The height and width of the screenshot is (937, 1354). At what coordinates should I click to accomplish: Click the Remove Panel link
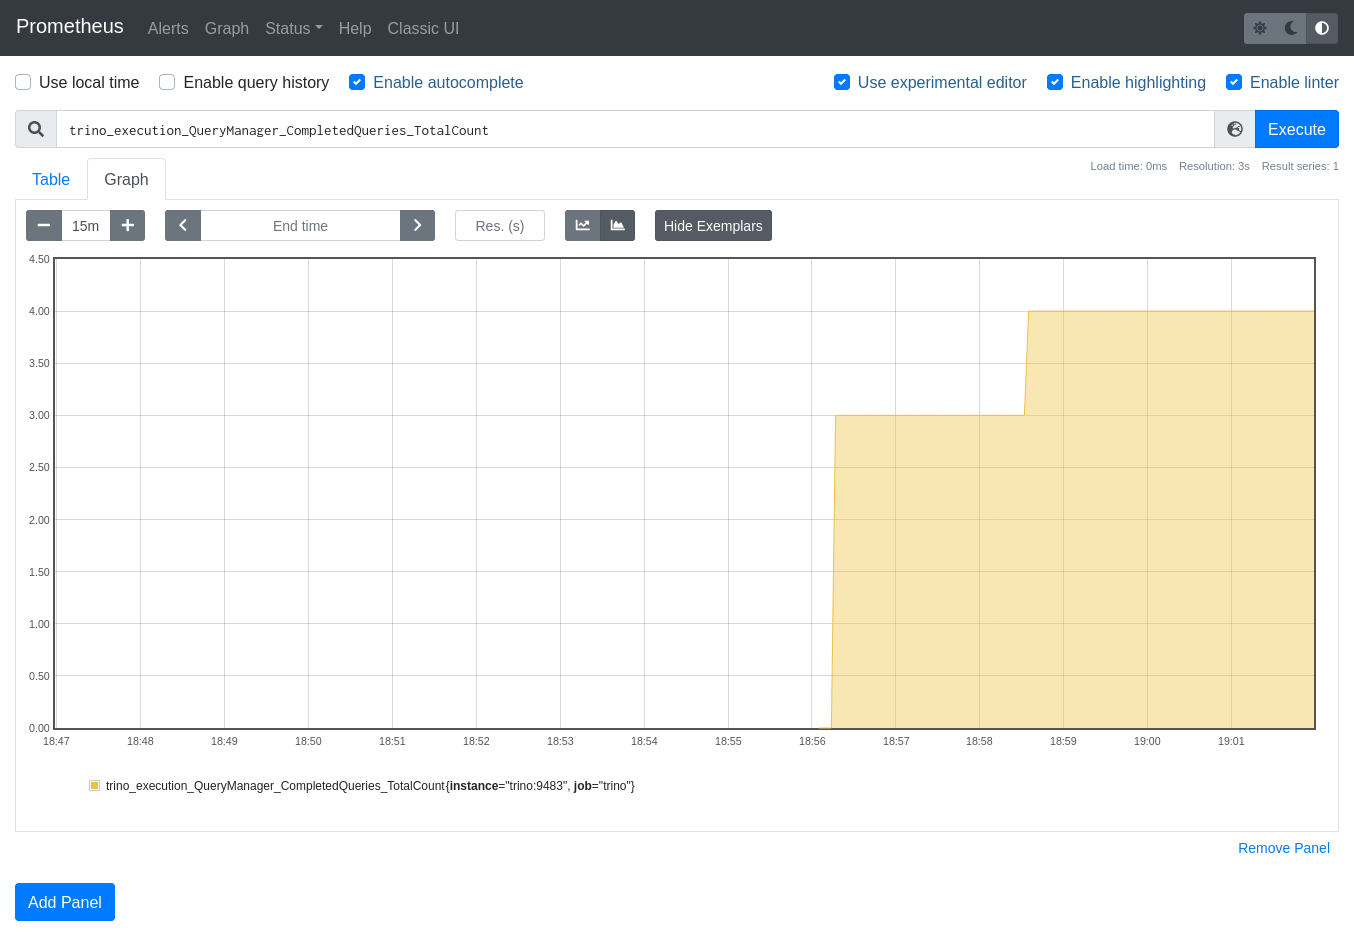(x=1284, y=847)
